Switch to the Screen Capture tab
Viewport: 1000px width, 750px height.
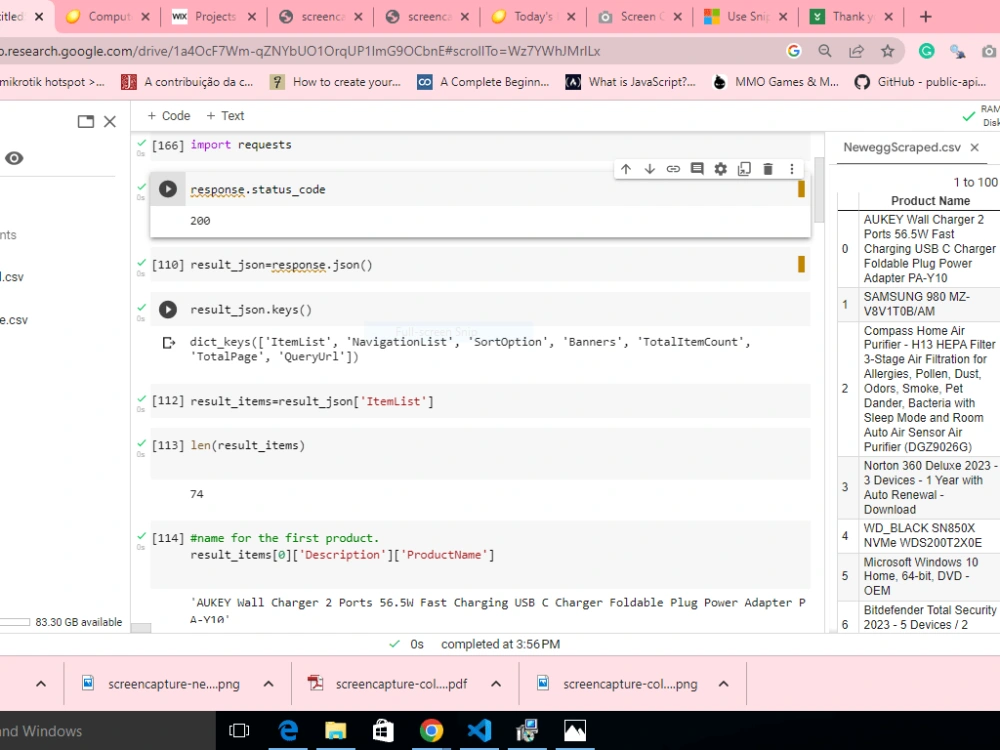[639, 17]
